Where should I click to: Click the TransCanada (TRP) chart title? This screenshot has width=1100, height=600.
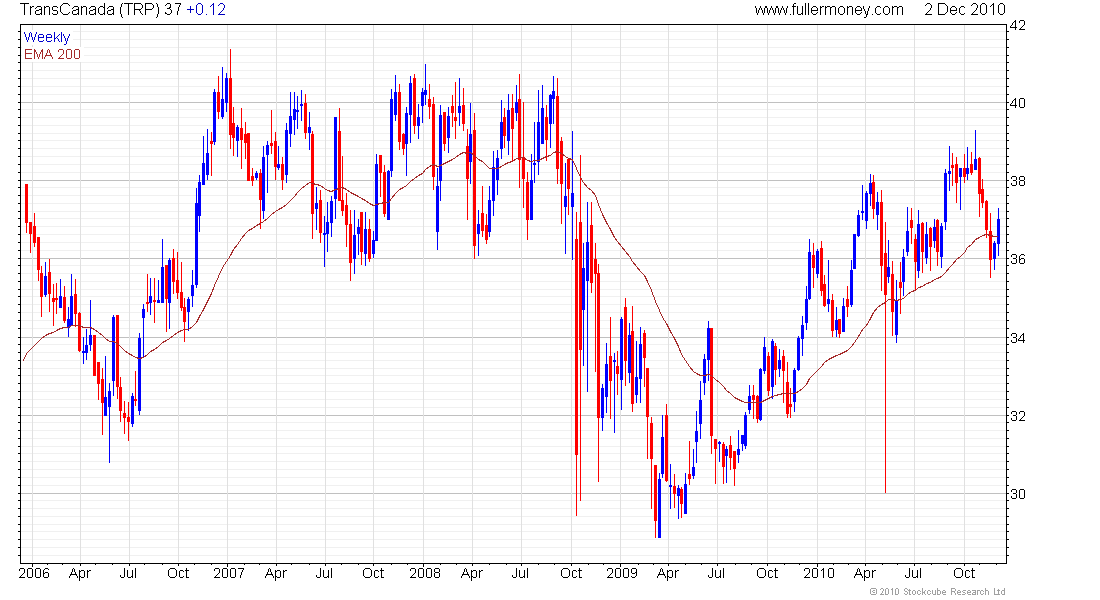click(x=90, y=9)
